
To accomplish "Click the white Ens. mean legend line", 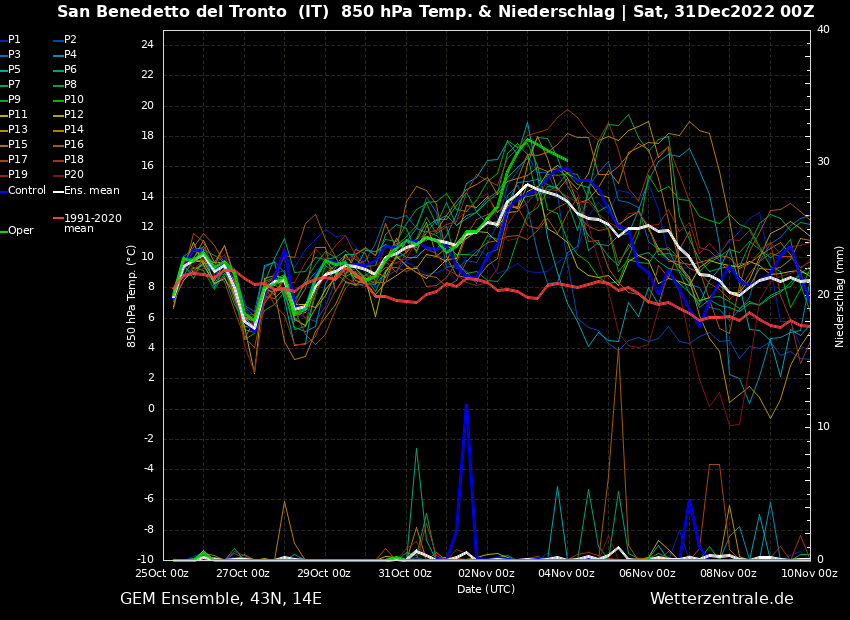I will (58, 191).
